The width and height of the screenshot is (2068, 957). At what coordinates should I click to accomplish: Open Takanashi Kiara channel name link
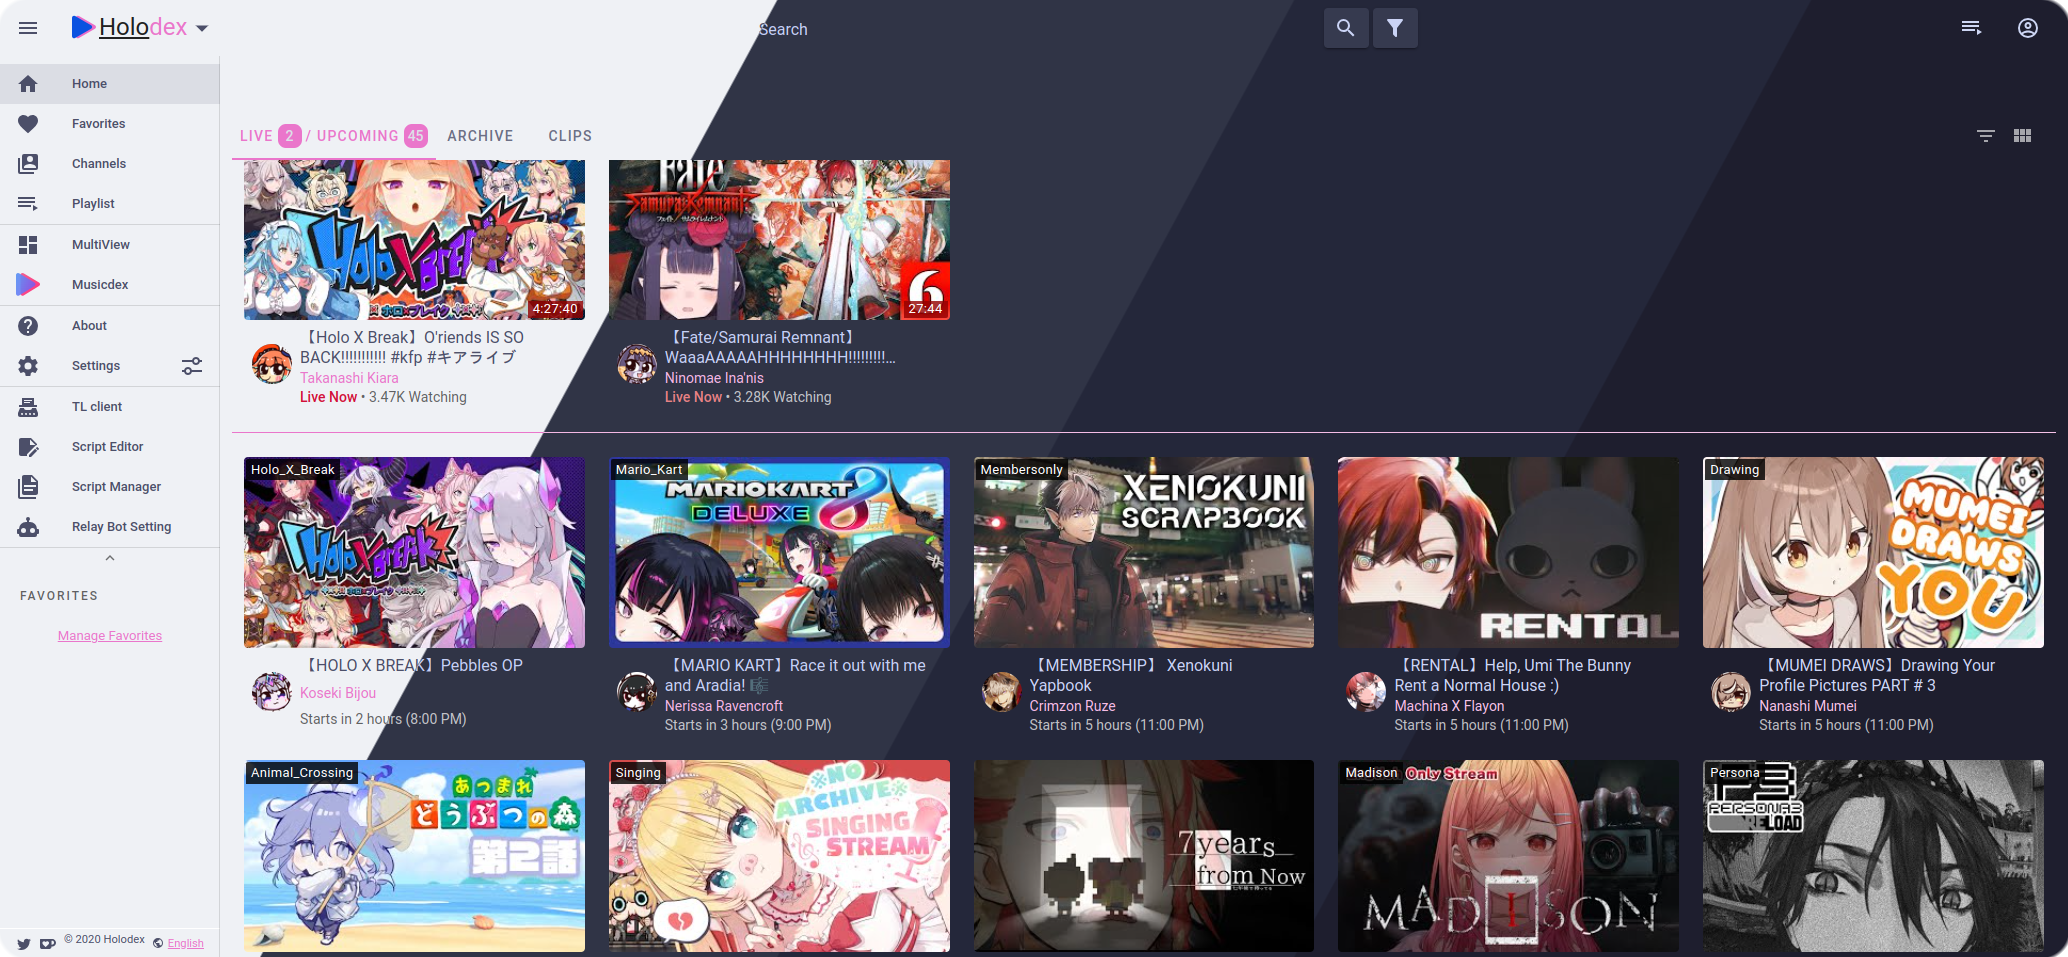349,378
